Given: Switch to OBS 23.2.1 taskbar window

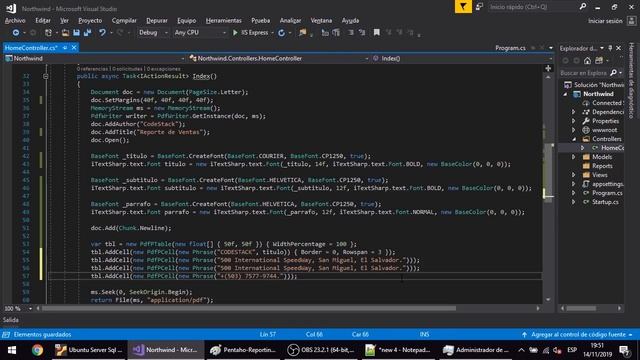Looking at the screenshot, I should (320, 350).
